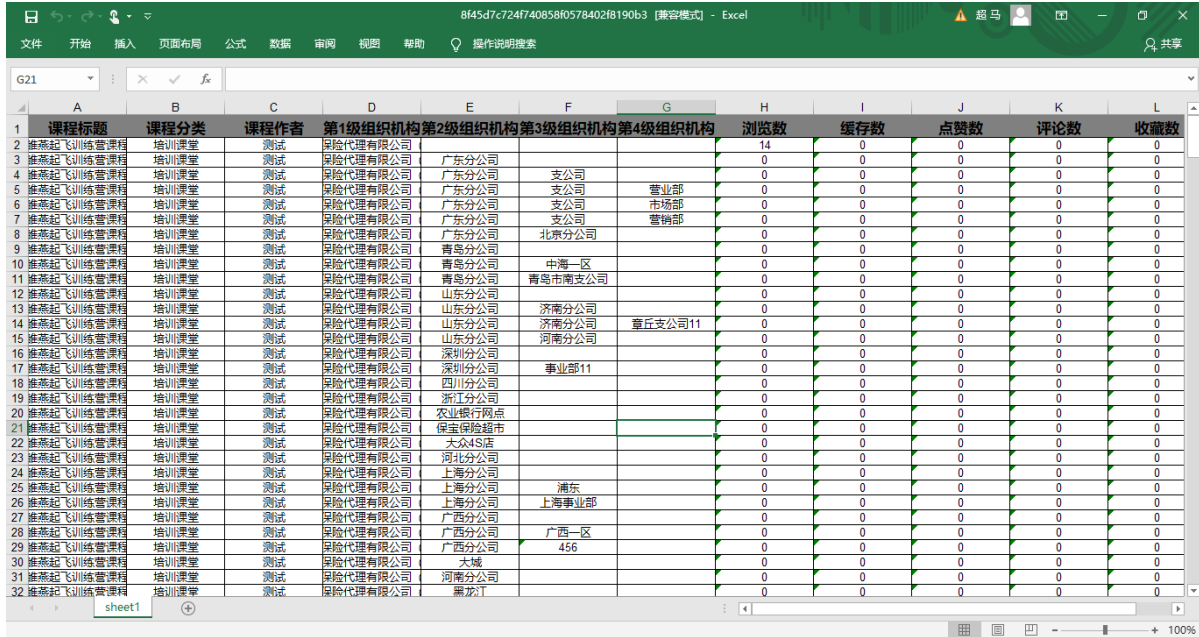This screenshot has width=1199, height=637.
Task: Select cell containing 章丘支公司11
Action: [666, 324]
